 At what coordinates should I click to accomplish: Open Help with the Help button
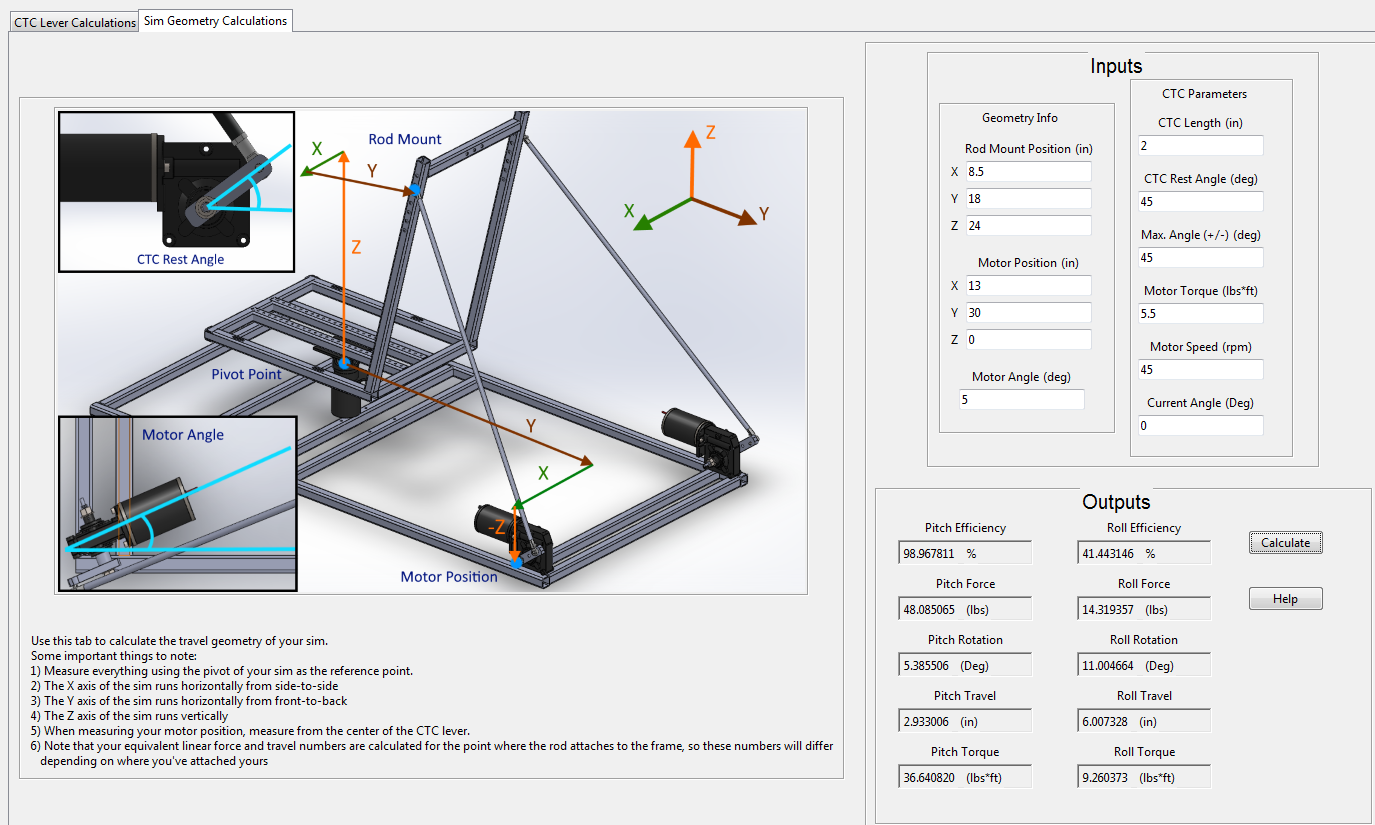click(1285, 599)
